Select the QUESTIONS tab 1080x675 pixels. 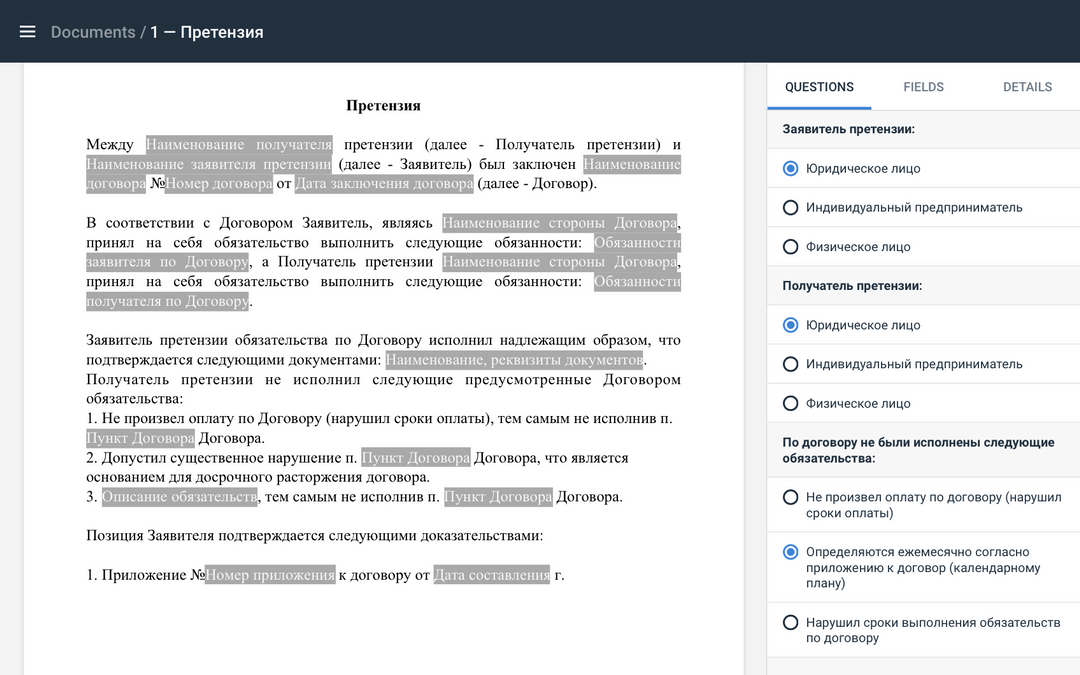click(819, 87)
